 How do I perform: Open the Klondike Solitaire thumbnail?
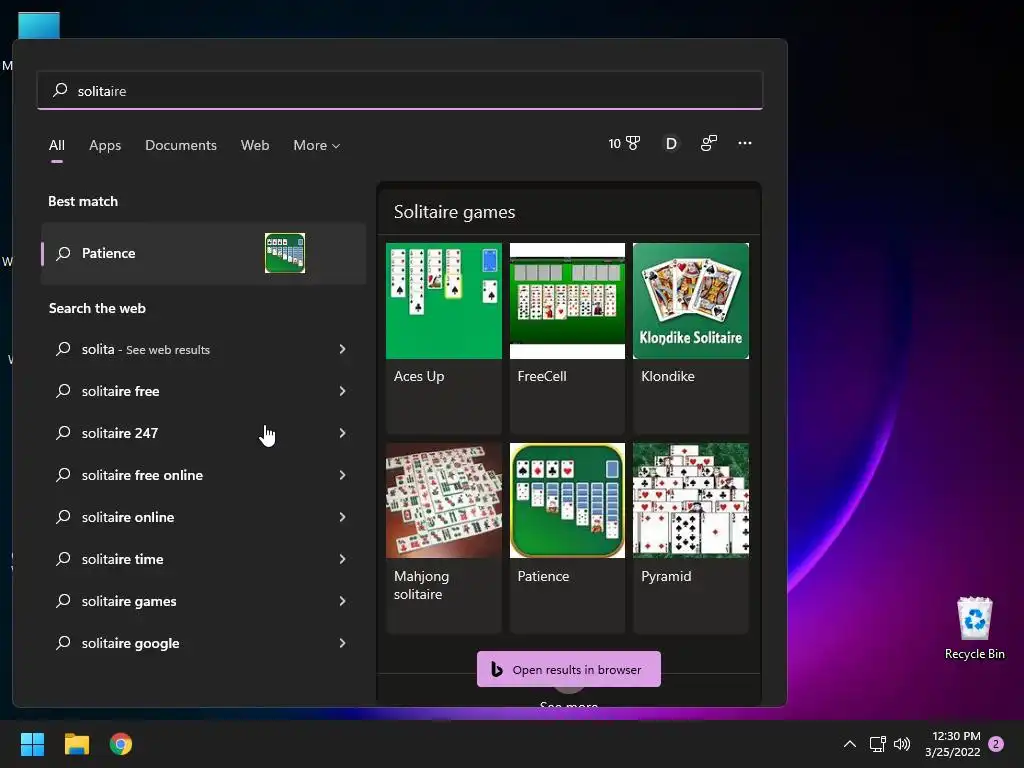tap(691, 301)
